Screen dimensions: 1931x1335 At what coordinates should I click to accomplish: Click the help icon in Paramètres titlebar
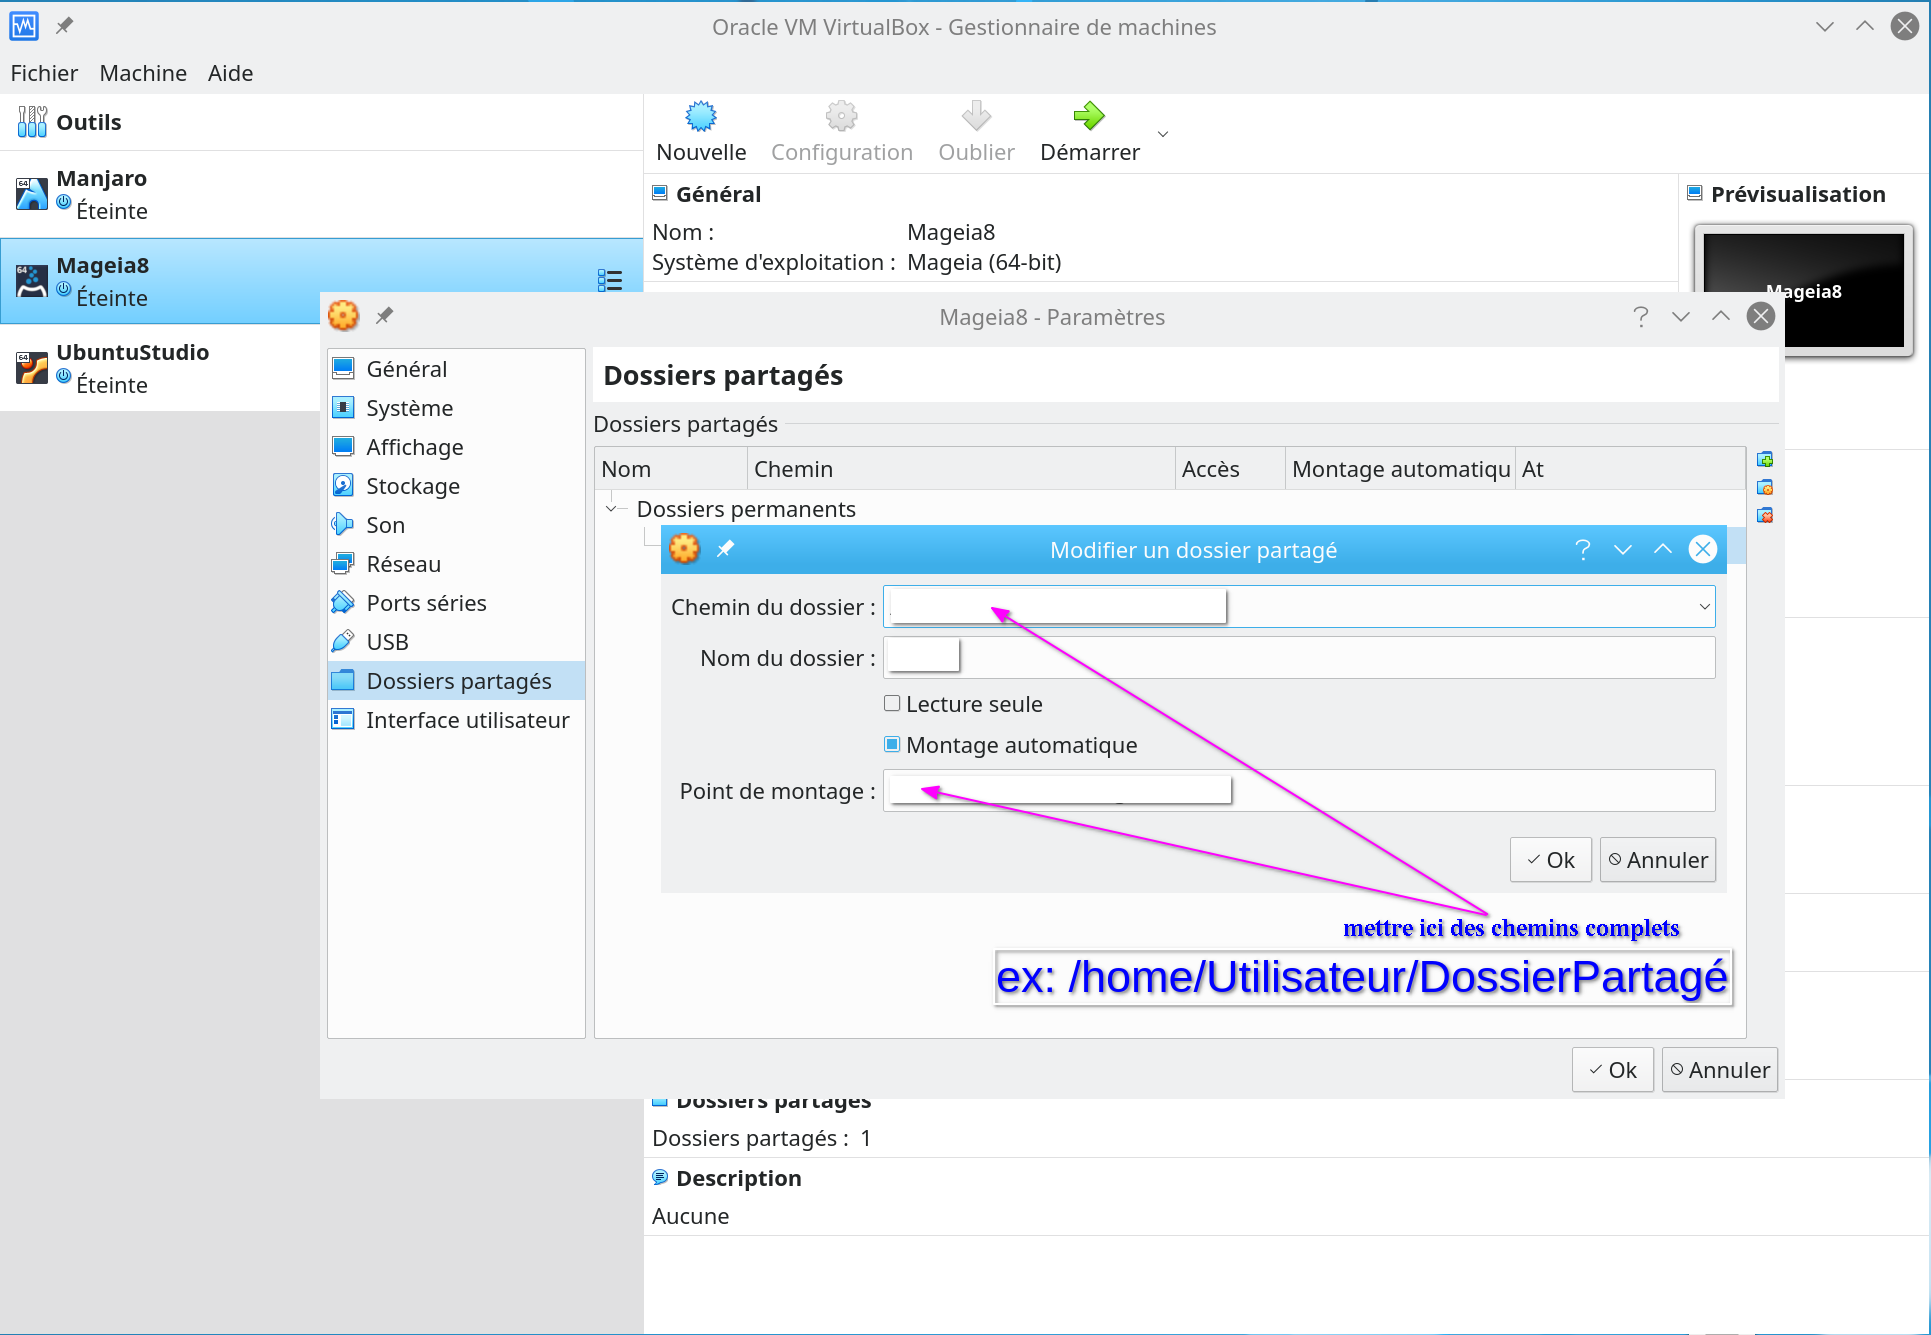pos(1641,317)
